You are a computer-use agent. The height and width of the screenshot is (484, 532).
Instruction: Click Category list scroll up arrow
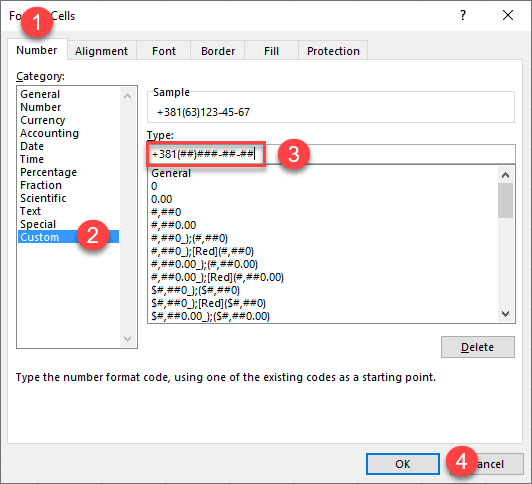(x=128, y=96)
